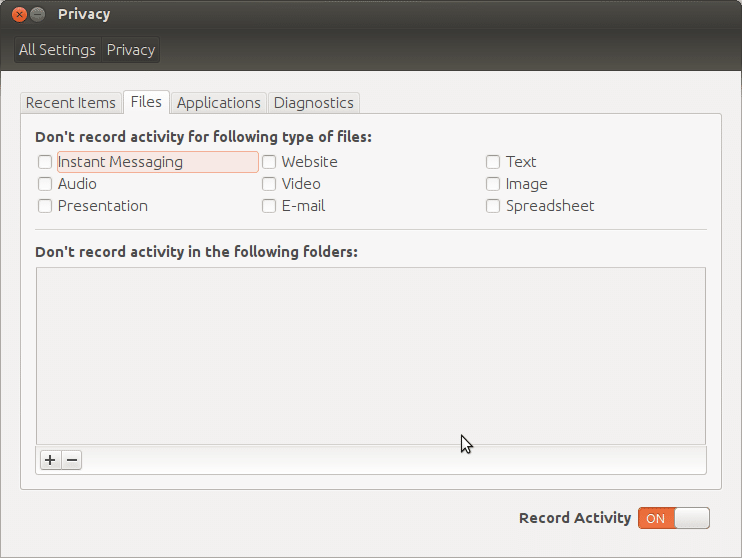Screen dimensions: 742x558
Task: Select the Video checkbox
Action: tap(269, 184)
